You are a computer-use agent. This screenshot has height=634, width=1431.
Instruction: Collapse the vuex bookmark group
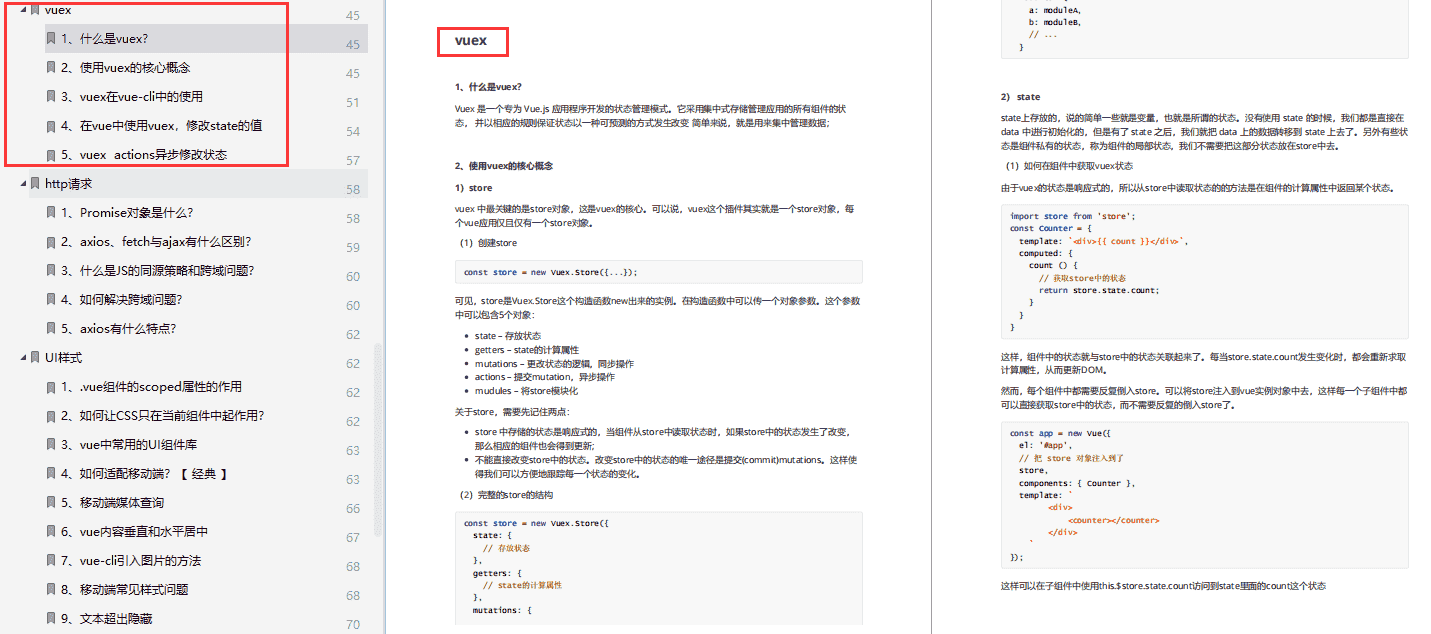[23, 10]
